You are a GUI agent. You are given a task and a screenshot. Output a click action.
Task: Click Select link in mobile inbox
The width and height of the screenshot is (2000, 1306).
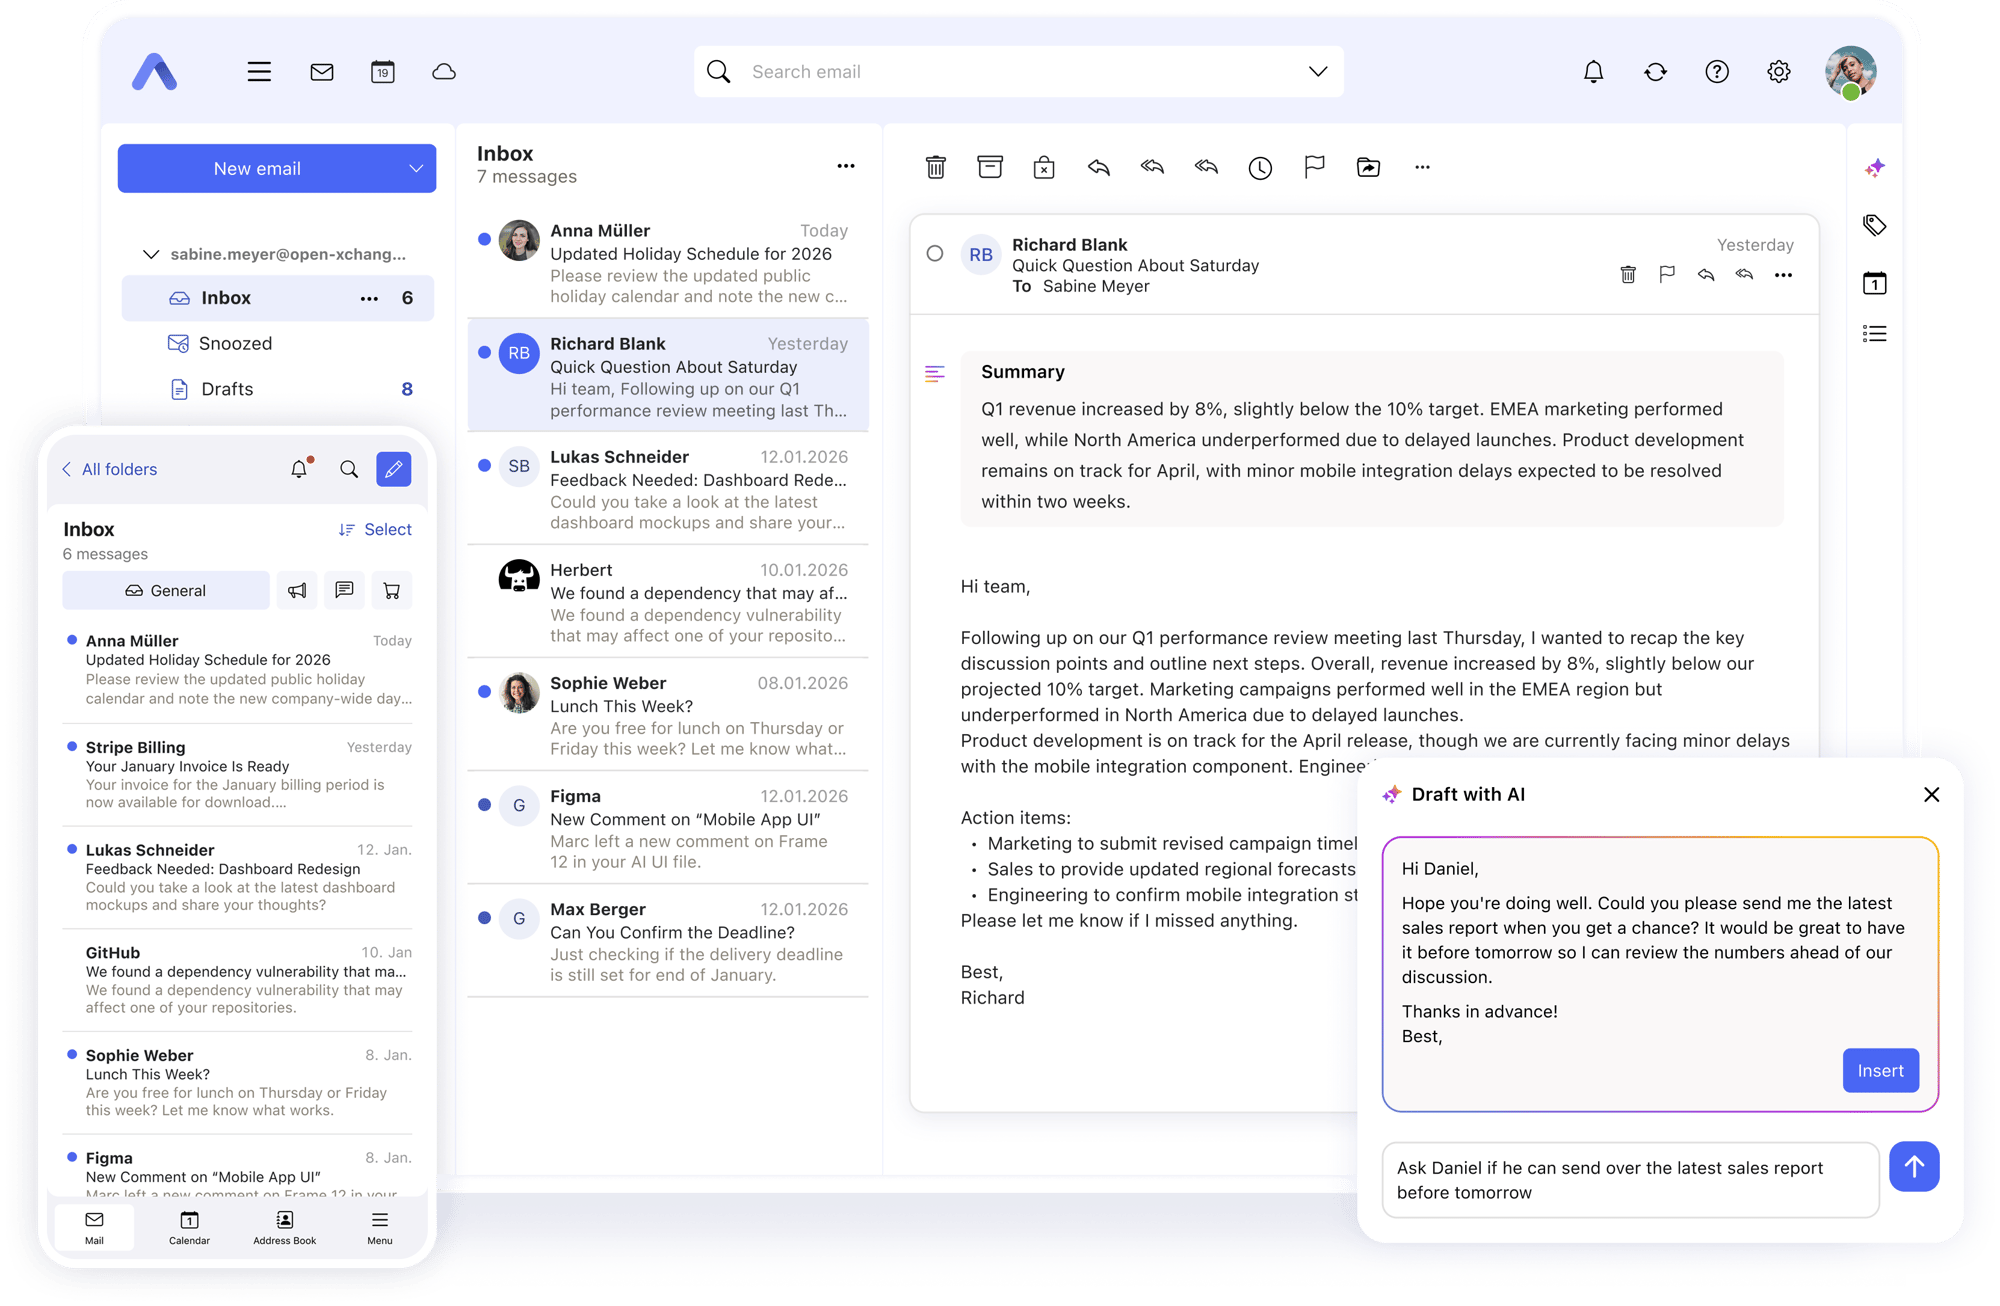(387, 529)
